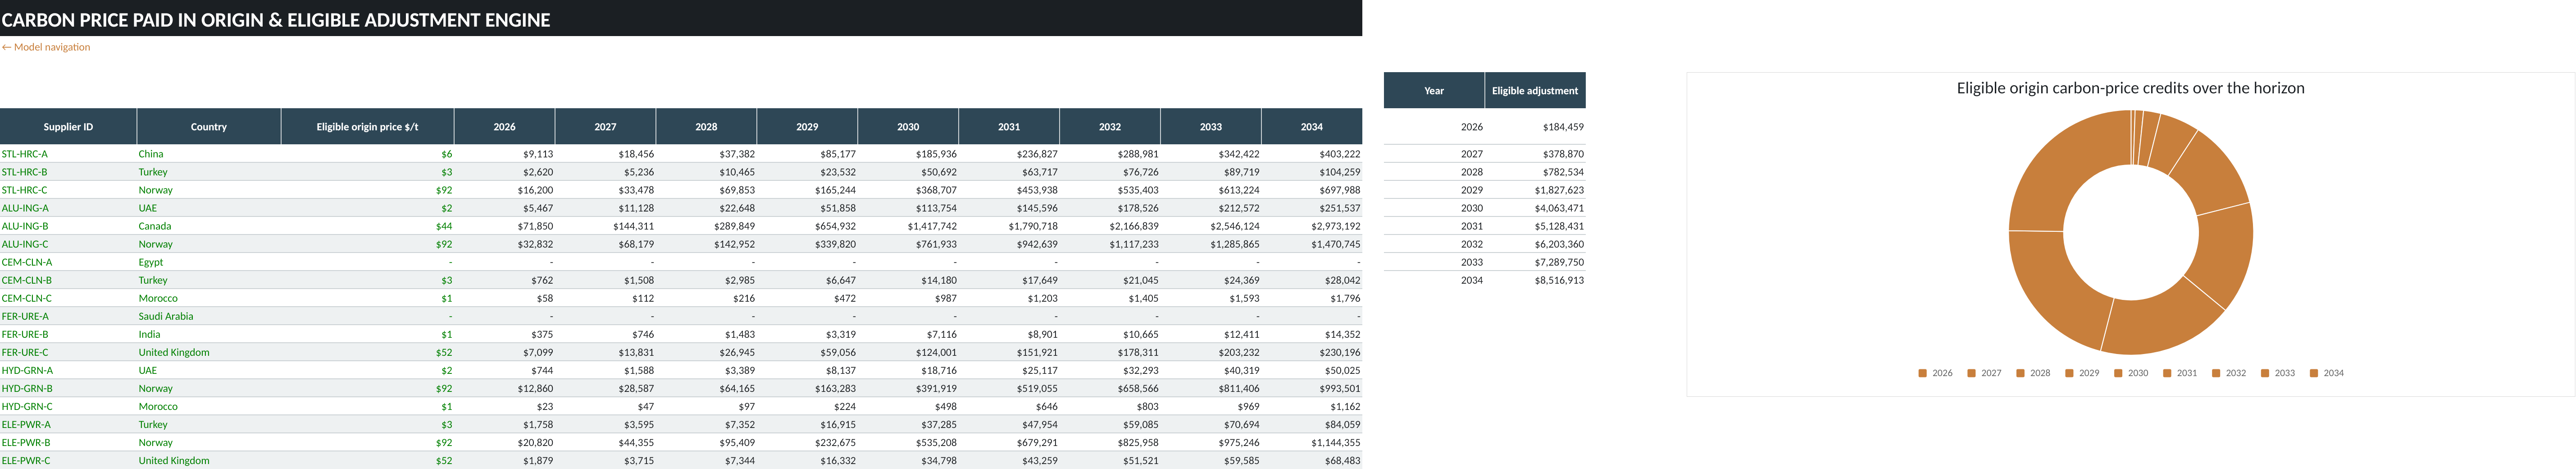The image size is (2576, 469).
Task: Select the $184,459 eligible adjustment for 2026
Action: click(1535, 127)
